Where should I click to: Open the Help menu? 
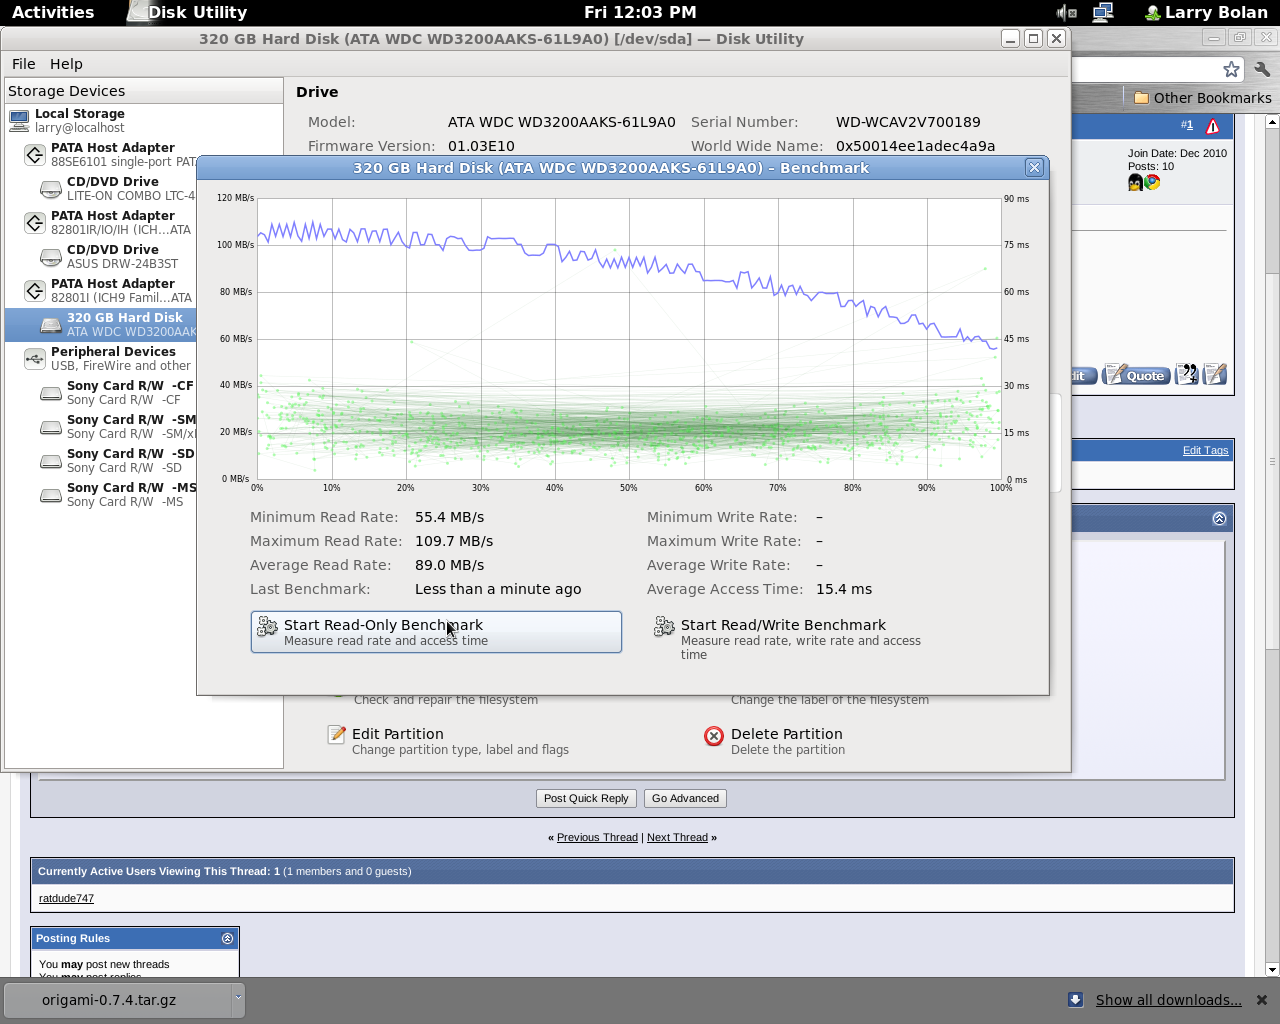pos(66,64)
